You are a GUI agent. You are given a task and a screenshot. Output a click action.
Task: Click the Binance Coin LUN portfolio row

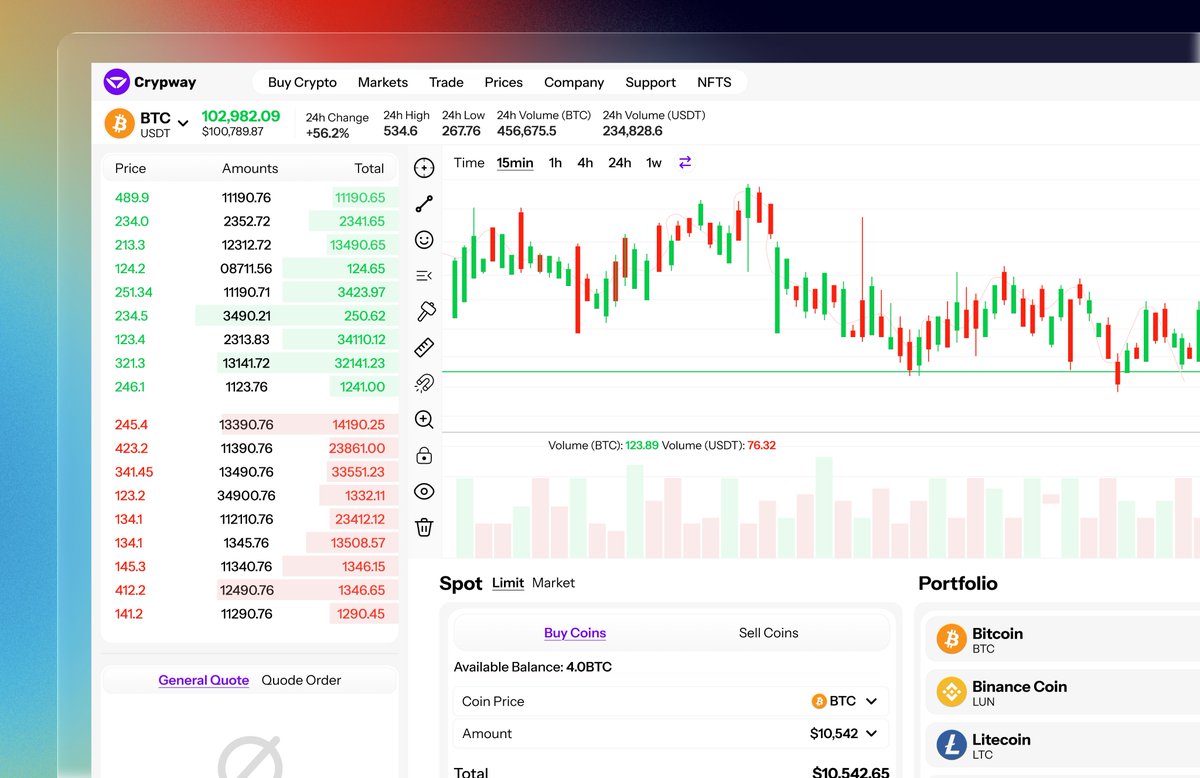click(1063, 693)
